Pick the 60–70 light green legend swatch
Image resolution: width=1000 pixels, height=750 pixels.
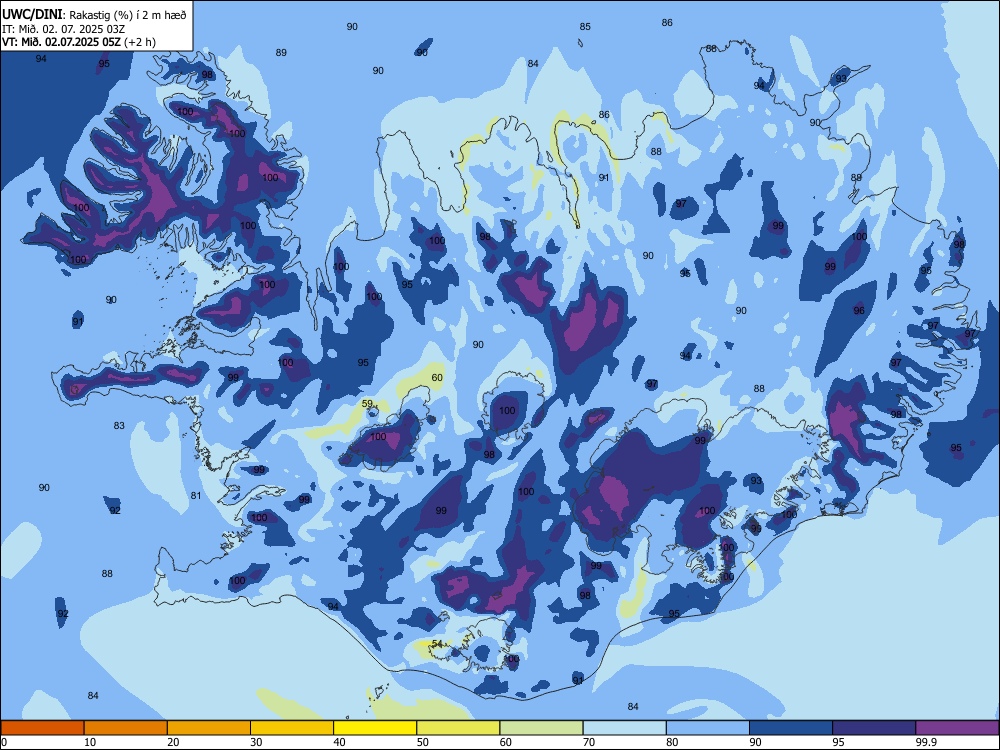[x=541, y=728]
